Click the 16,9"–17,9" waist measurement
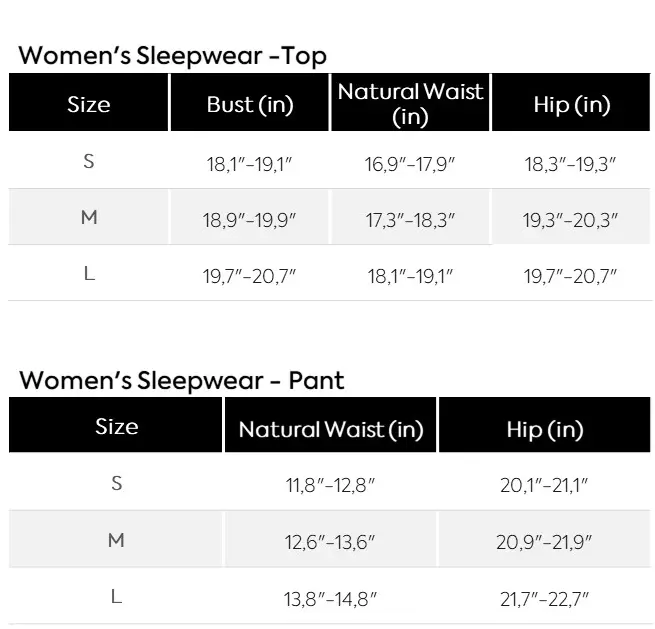This screenshot has height=629, width=655. click(x=410, y=165)
